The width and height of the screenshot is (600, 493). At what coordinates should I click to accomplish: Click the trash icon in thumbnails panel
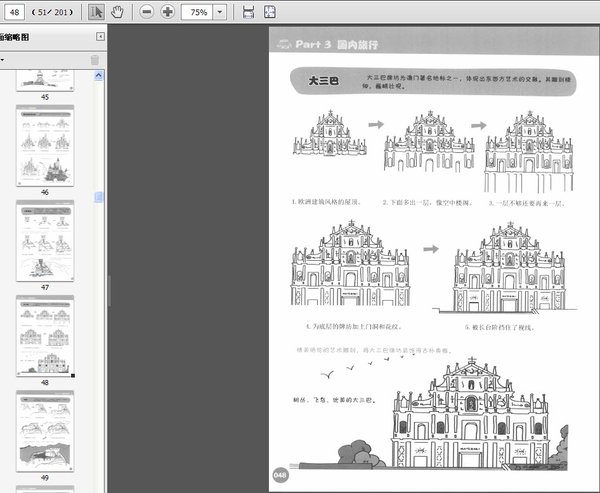[x=95, y=60]
